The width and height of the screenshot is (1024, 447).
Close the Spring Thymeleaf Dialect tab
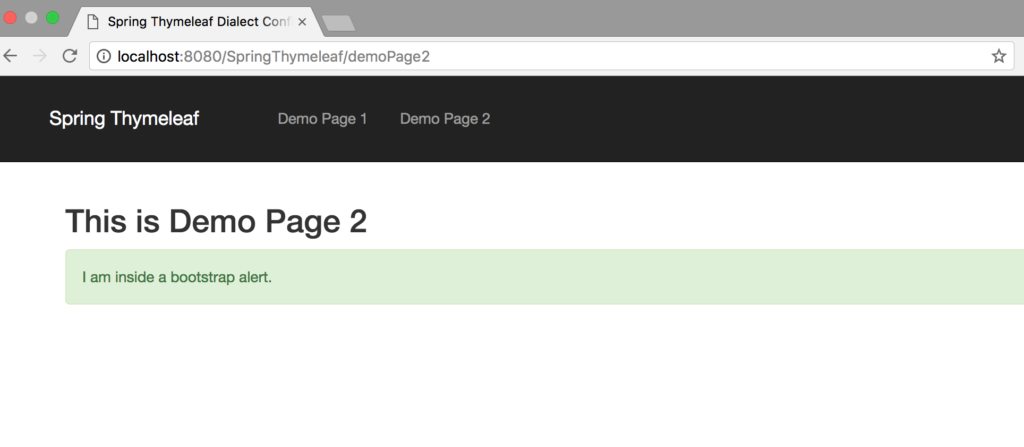tap(302, 22)
